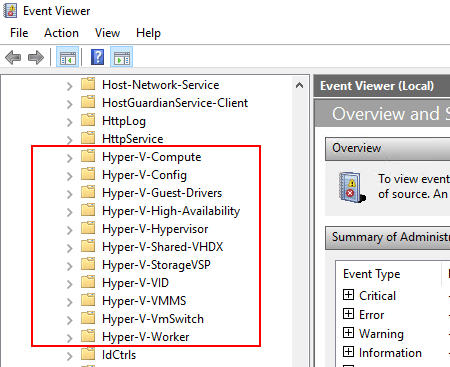Select the Hyper-V-Compute folder icon
Image resolution: width=450 pixels, height=367 pixels.
88,156
